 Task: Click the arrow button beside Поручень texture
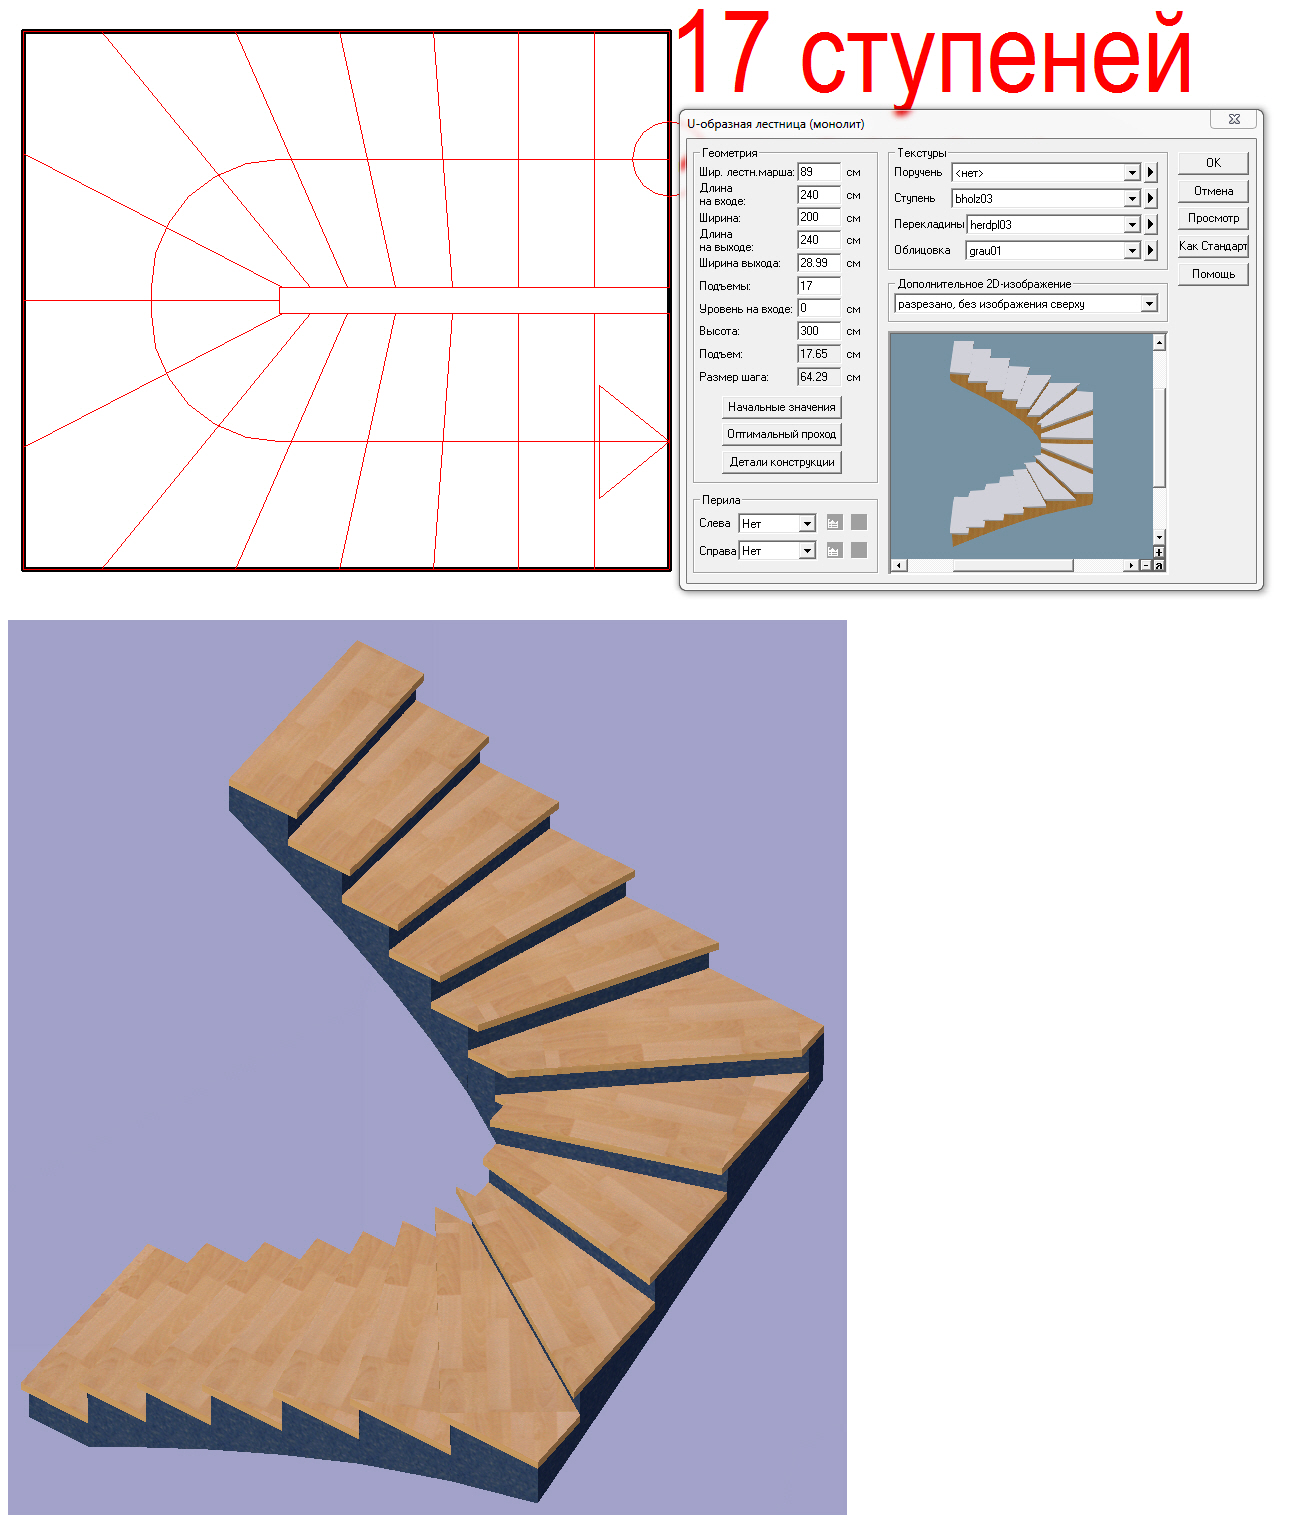[x=1150, y=172]
